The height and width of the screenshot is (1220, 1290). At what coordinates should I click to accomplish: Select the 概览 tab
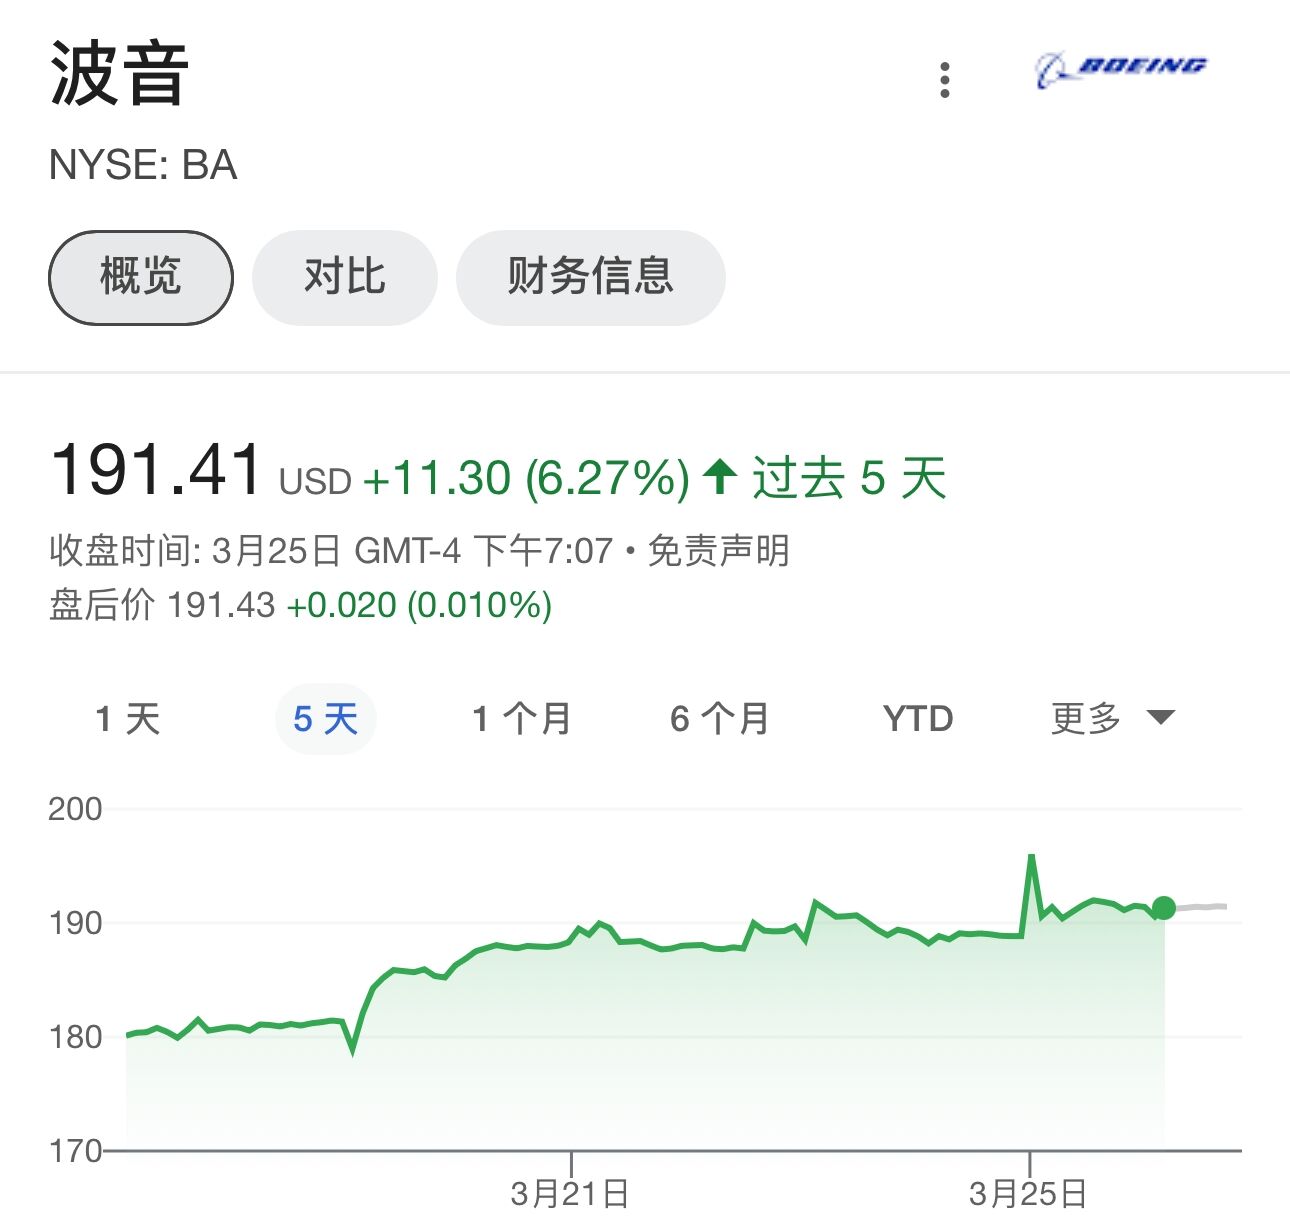[139, 278]
